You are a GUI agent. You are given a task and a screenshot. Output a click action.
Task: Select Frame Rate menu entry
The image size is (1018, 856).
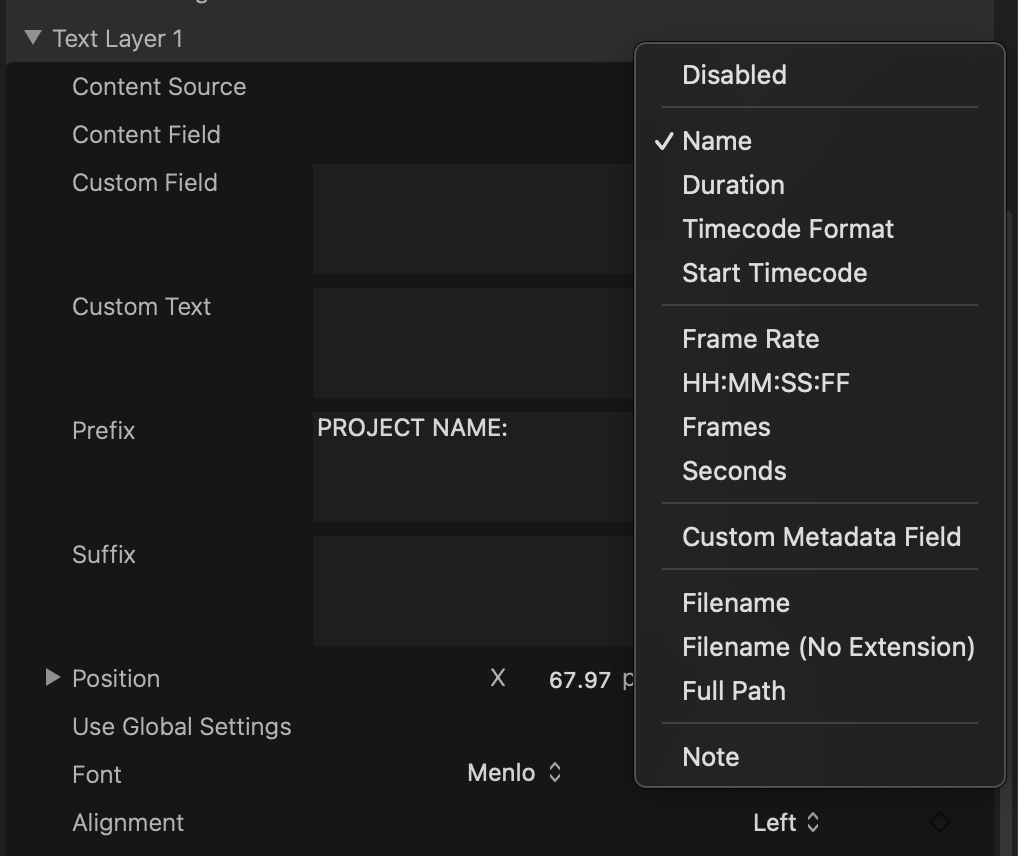750,339
